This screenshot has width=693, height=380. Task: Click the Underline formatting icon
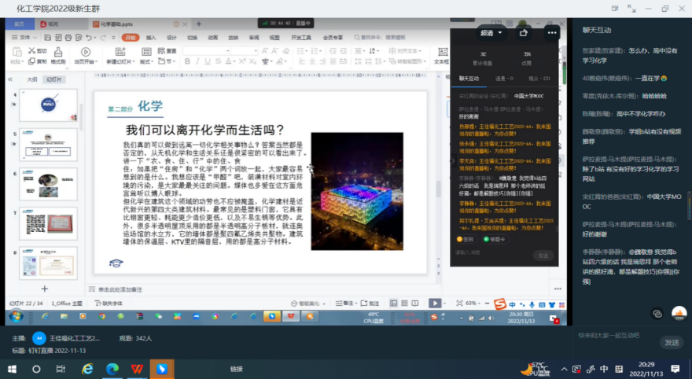[207, 61]
